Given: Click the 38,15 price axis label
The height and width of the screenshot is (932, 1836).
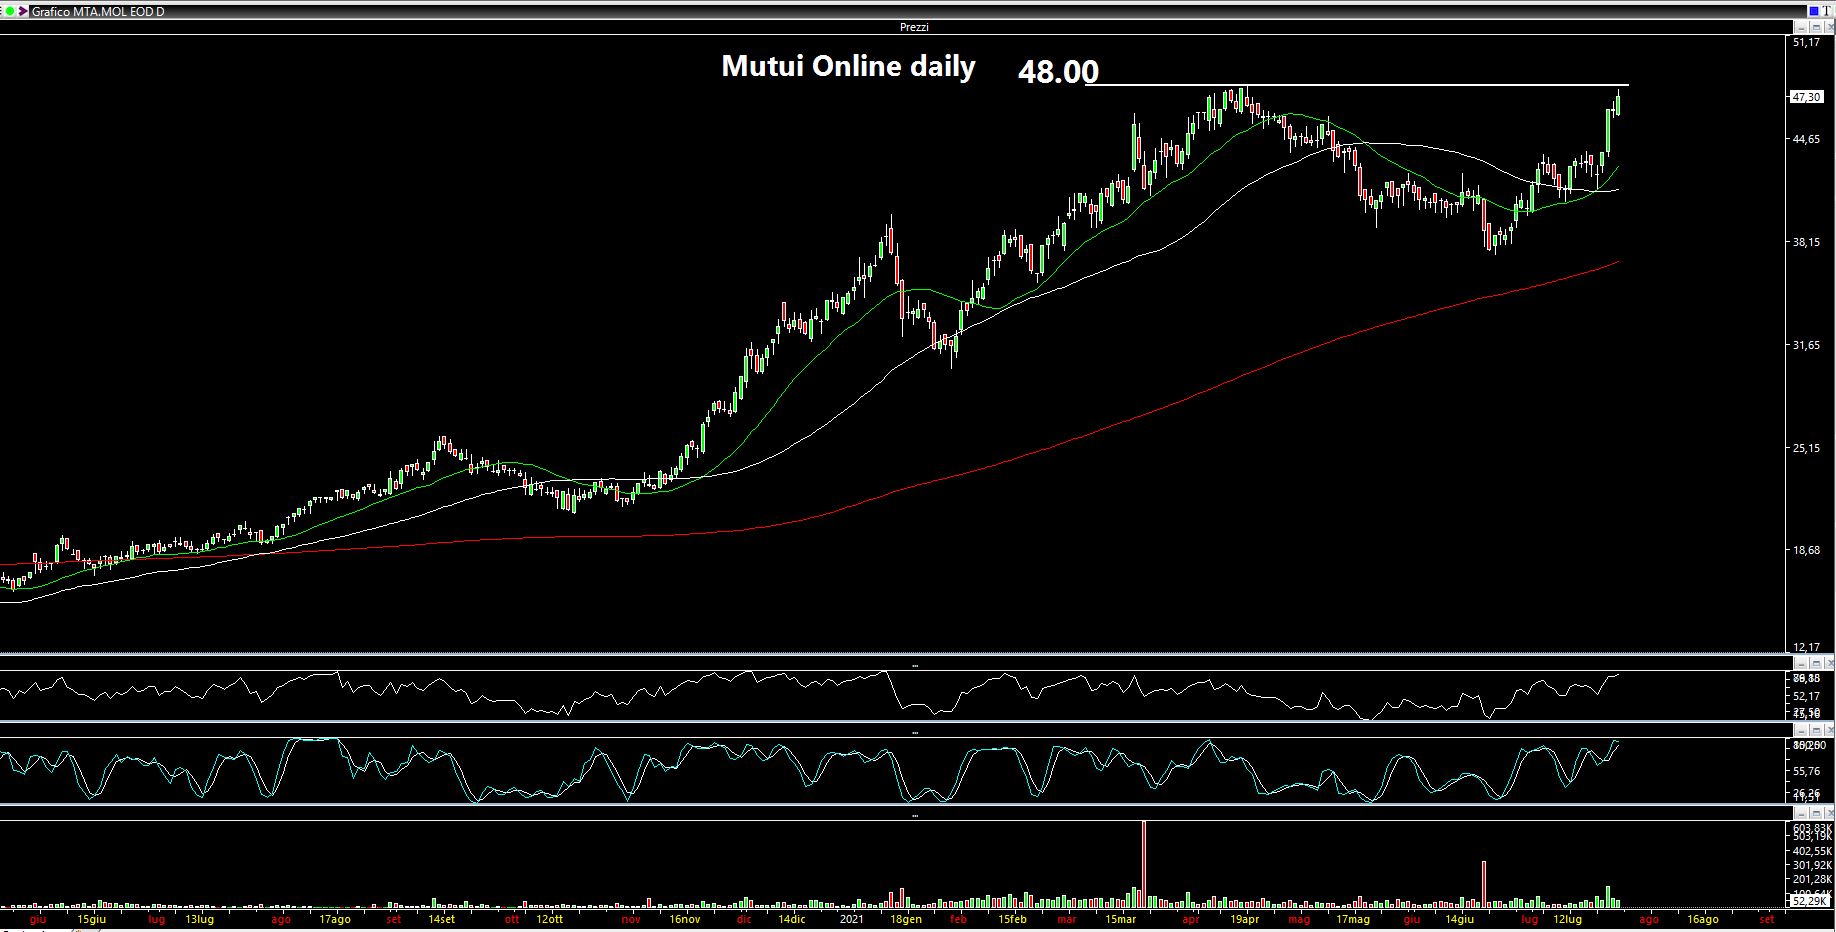Looking at the screenshot, I should coord(1806,242).
